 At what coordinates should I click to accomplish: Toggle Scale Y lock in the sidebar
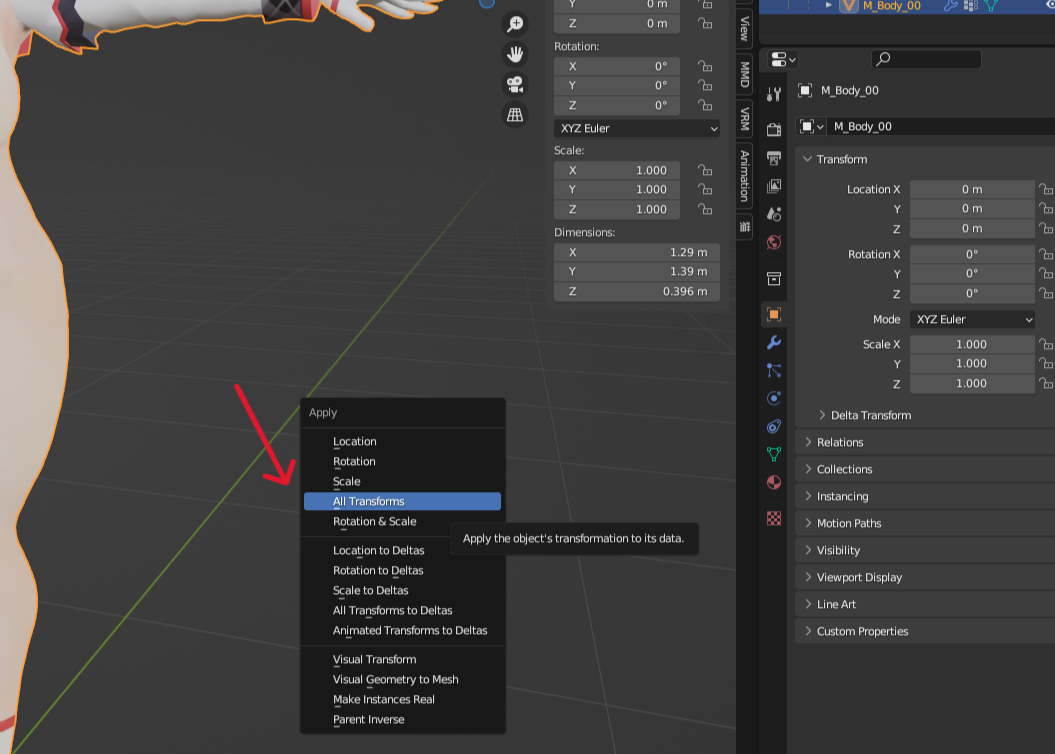(705, 190)
